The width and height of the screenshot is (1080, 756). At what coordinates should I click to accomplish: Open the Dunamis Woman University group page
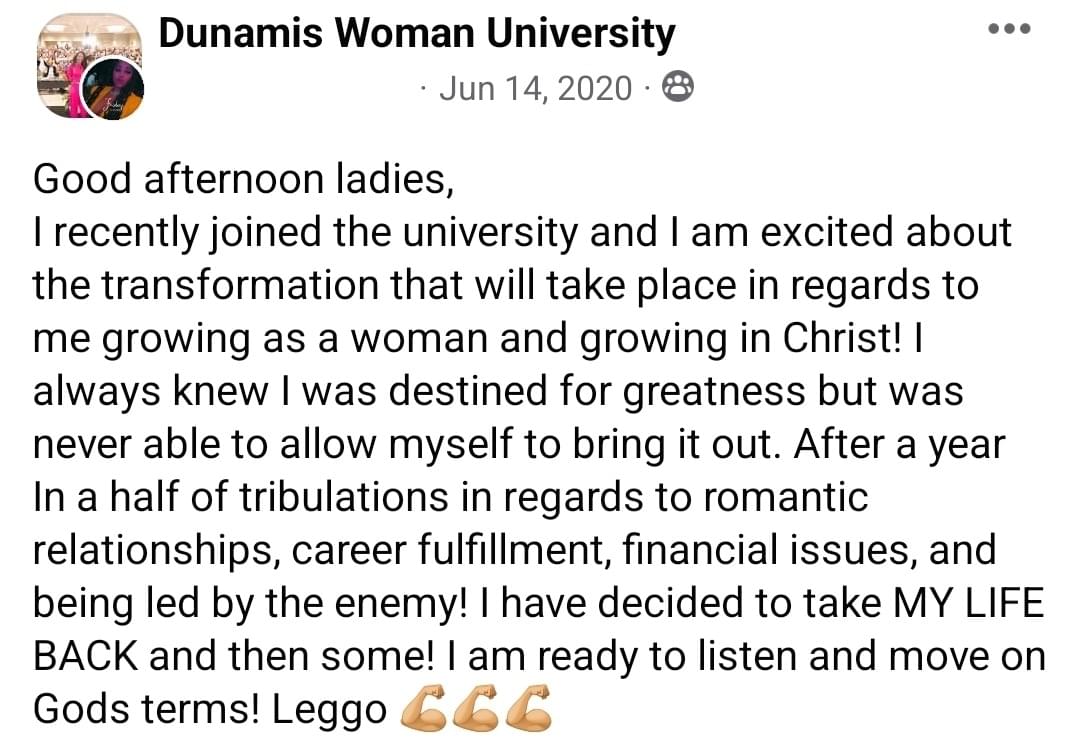tap(417, 33)
